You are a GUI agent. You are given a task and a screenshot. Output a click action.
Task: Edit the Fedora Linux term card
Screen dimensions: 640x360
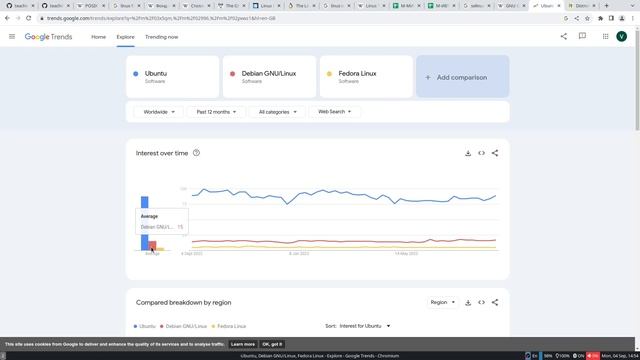pyautogui.click(x=366, y=77)
